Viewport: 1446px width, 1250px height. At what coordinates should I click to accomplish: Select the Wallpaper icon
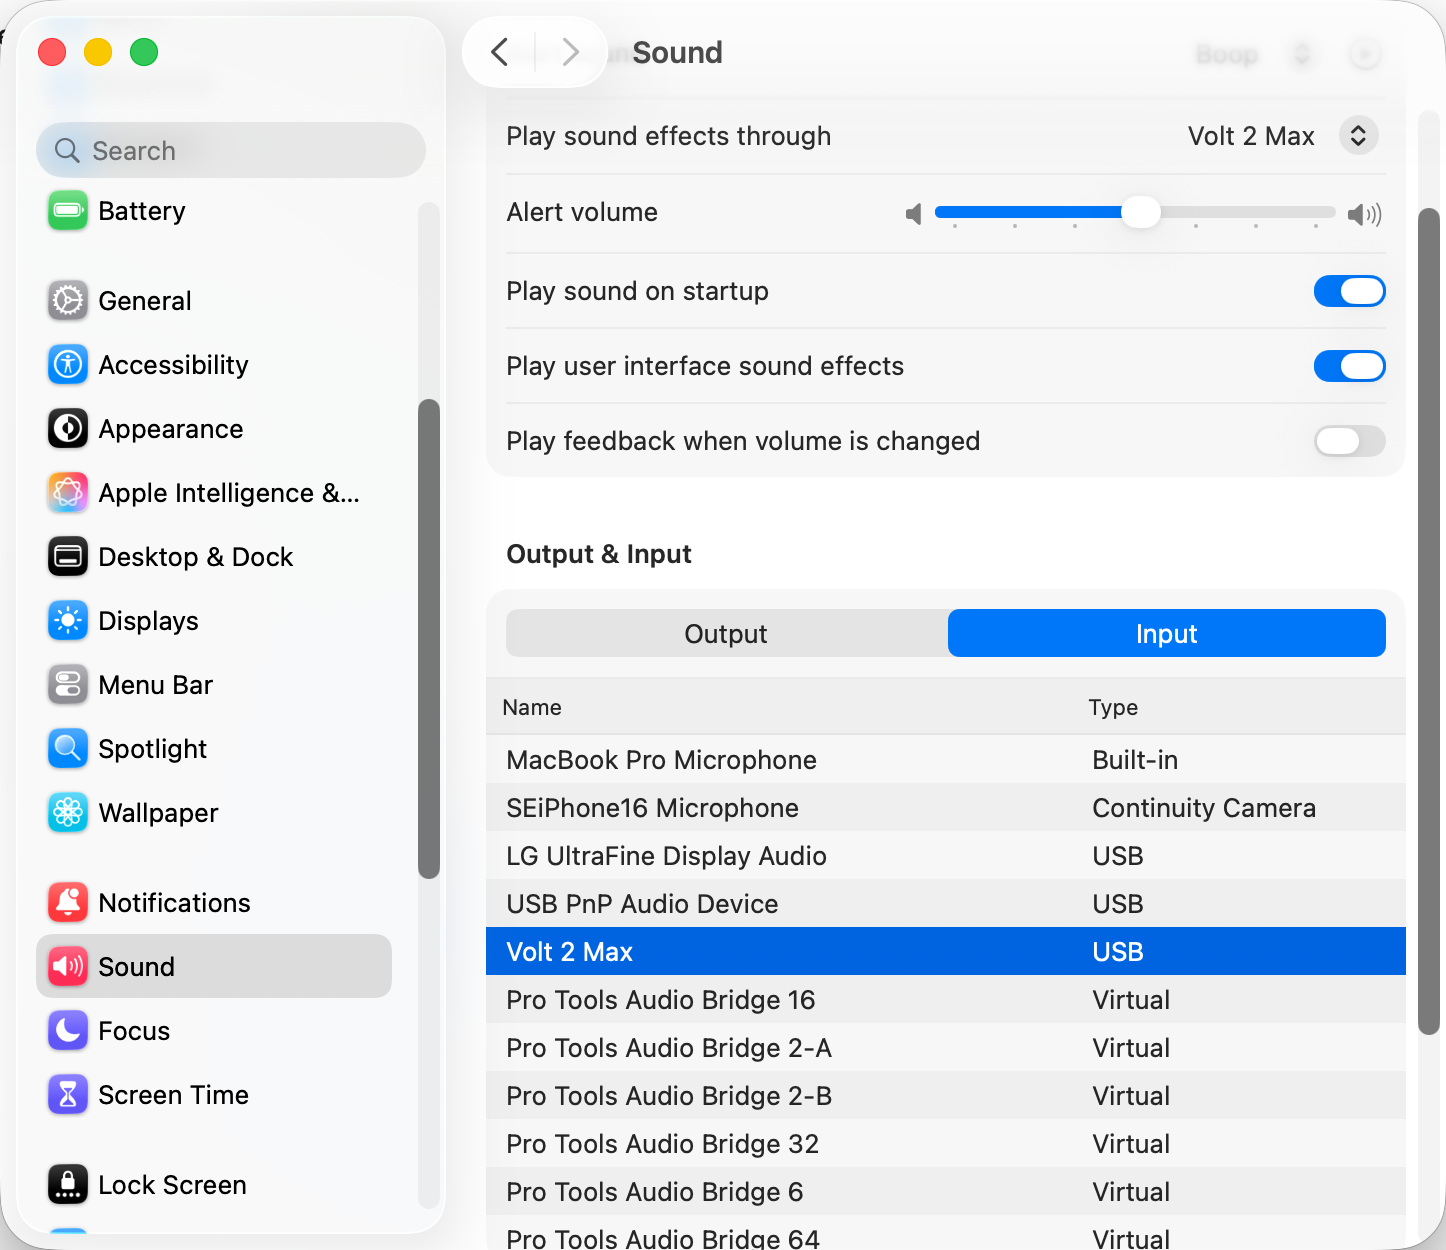coord(68,813)
